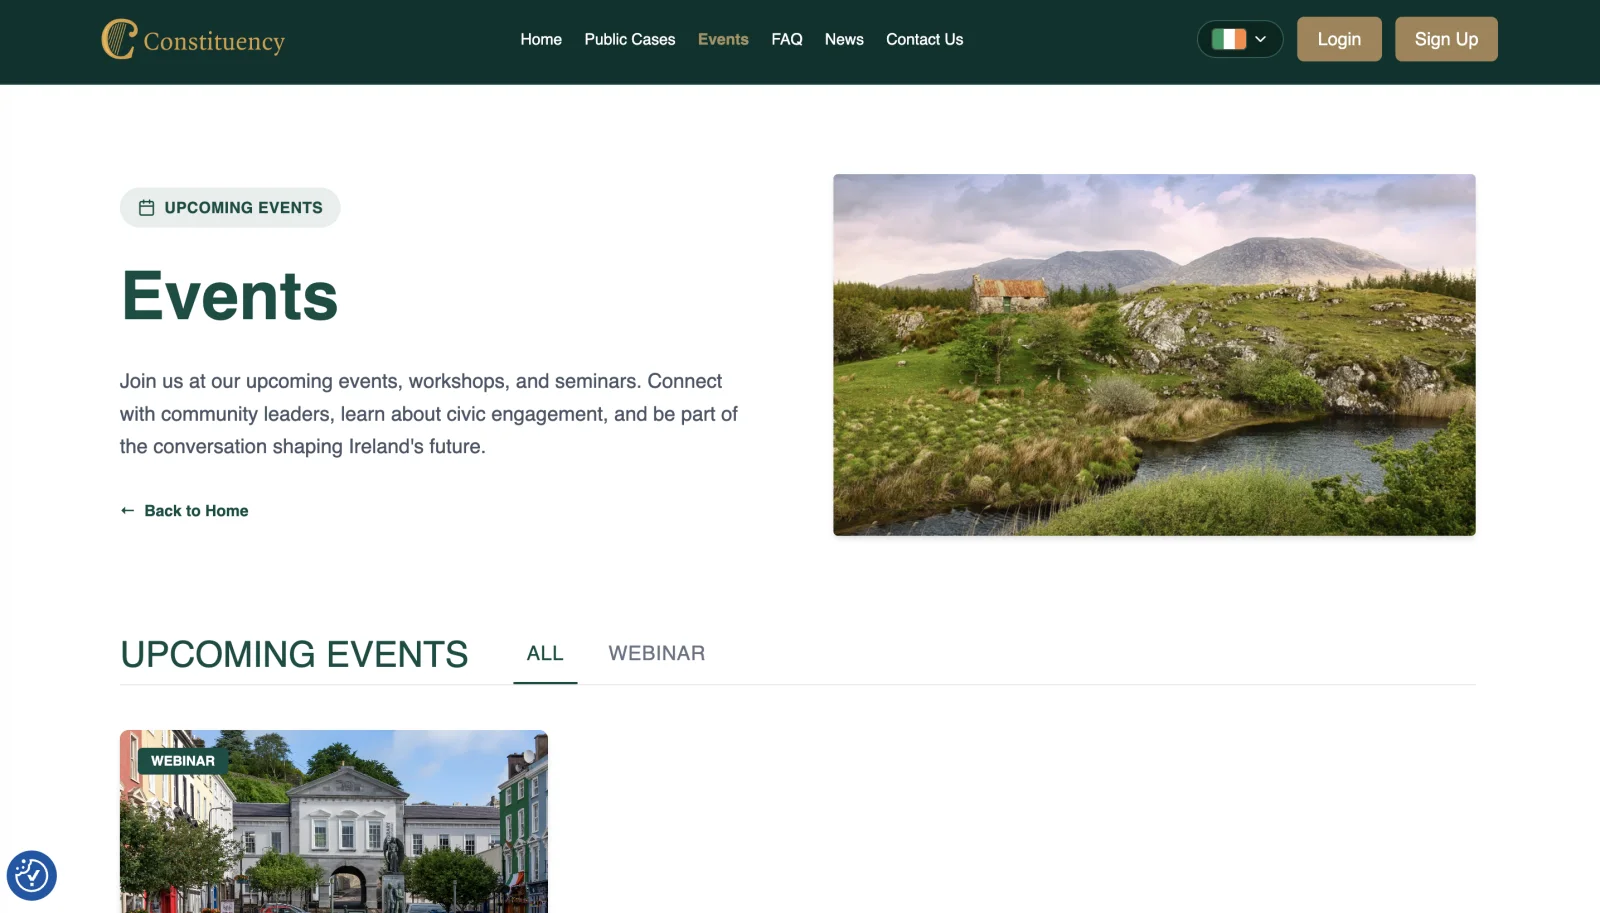The height and width of the screenshot is (913, 1600).
Task: Navigate to News
Action: (x=844, y=39)
